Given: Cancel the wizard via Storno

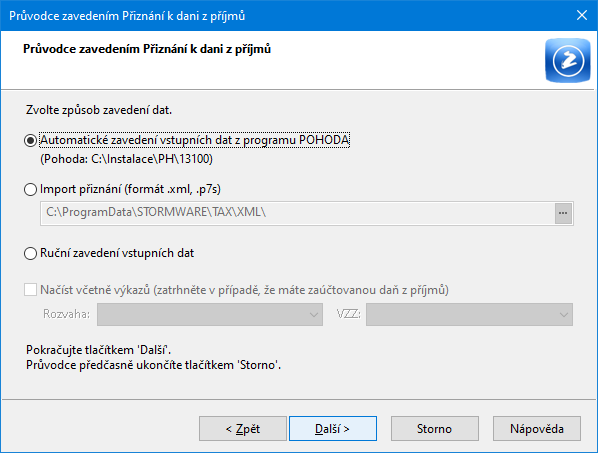Looking at the screenshot, I should pyautogui.click(x=434, y=429).
